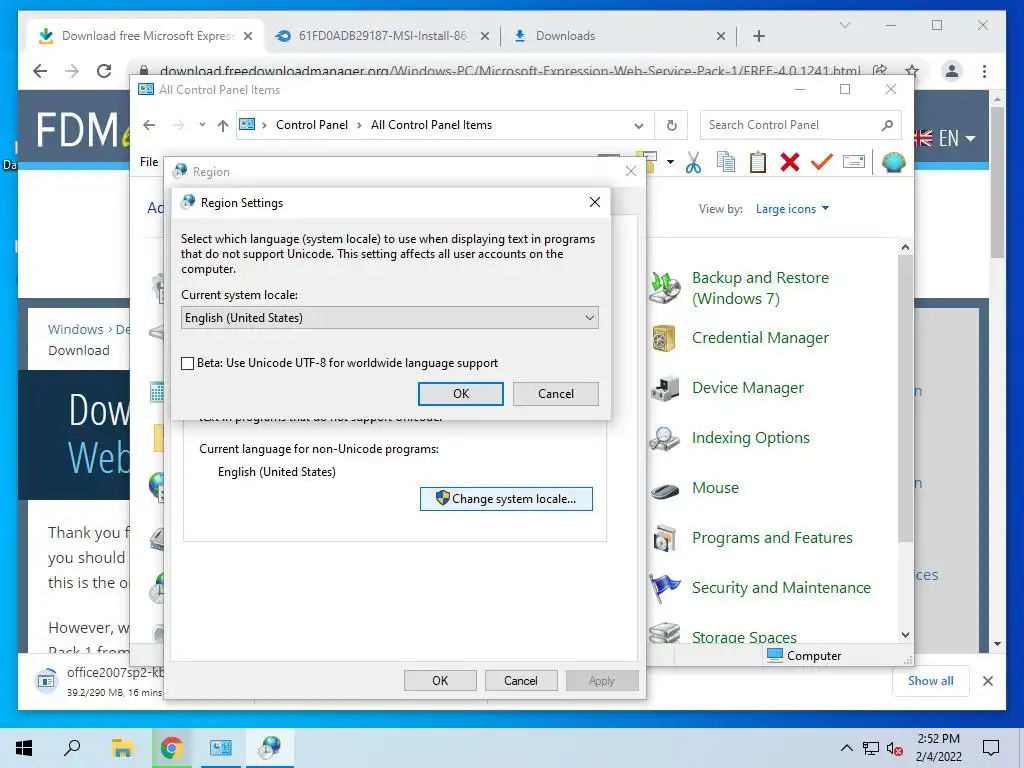
Task: Expand Control Panel address bar history dropdown
Action: tap(639, 125)
